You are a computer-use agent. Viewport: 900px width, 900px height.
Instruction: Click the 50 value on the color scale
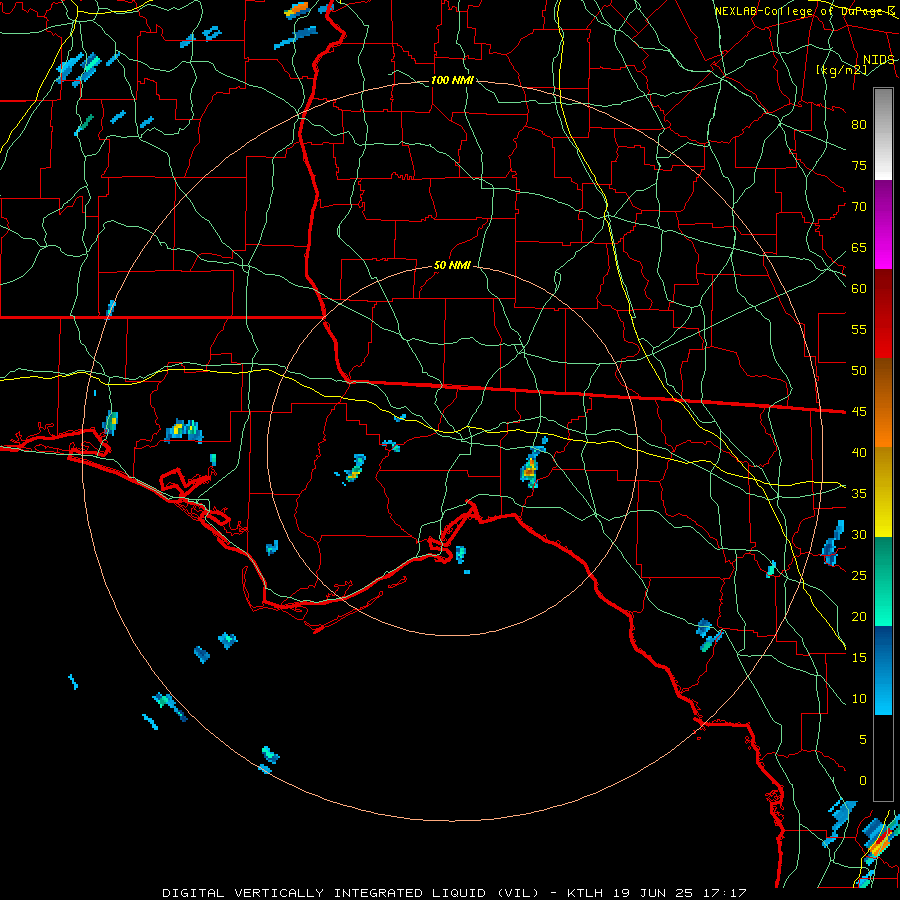click(859, 370)
